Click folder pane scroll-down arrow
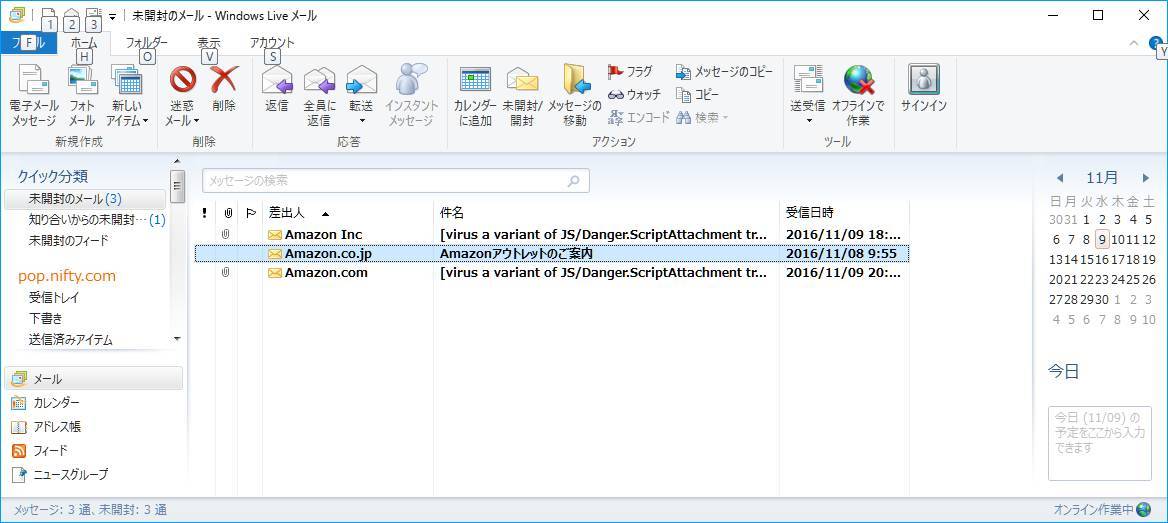 coord(177,339)
